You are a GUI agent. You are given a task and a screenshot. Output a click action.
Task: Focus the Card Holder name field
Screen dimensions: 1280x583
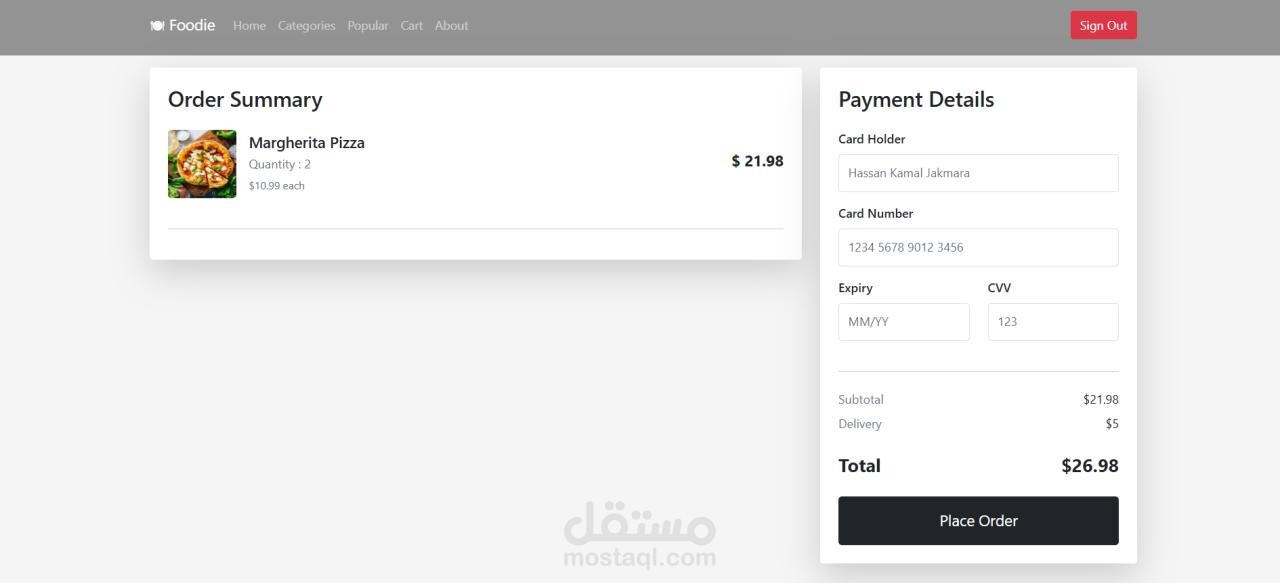click(x=978, y=173)
